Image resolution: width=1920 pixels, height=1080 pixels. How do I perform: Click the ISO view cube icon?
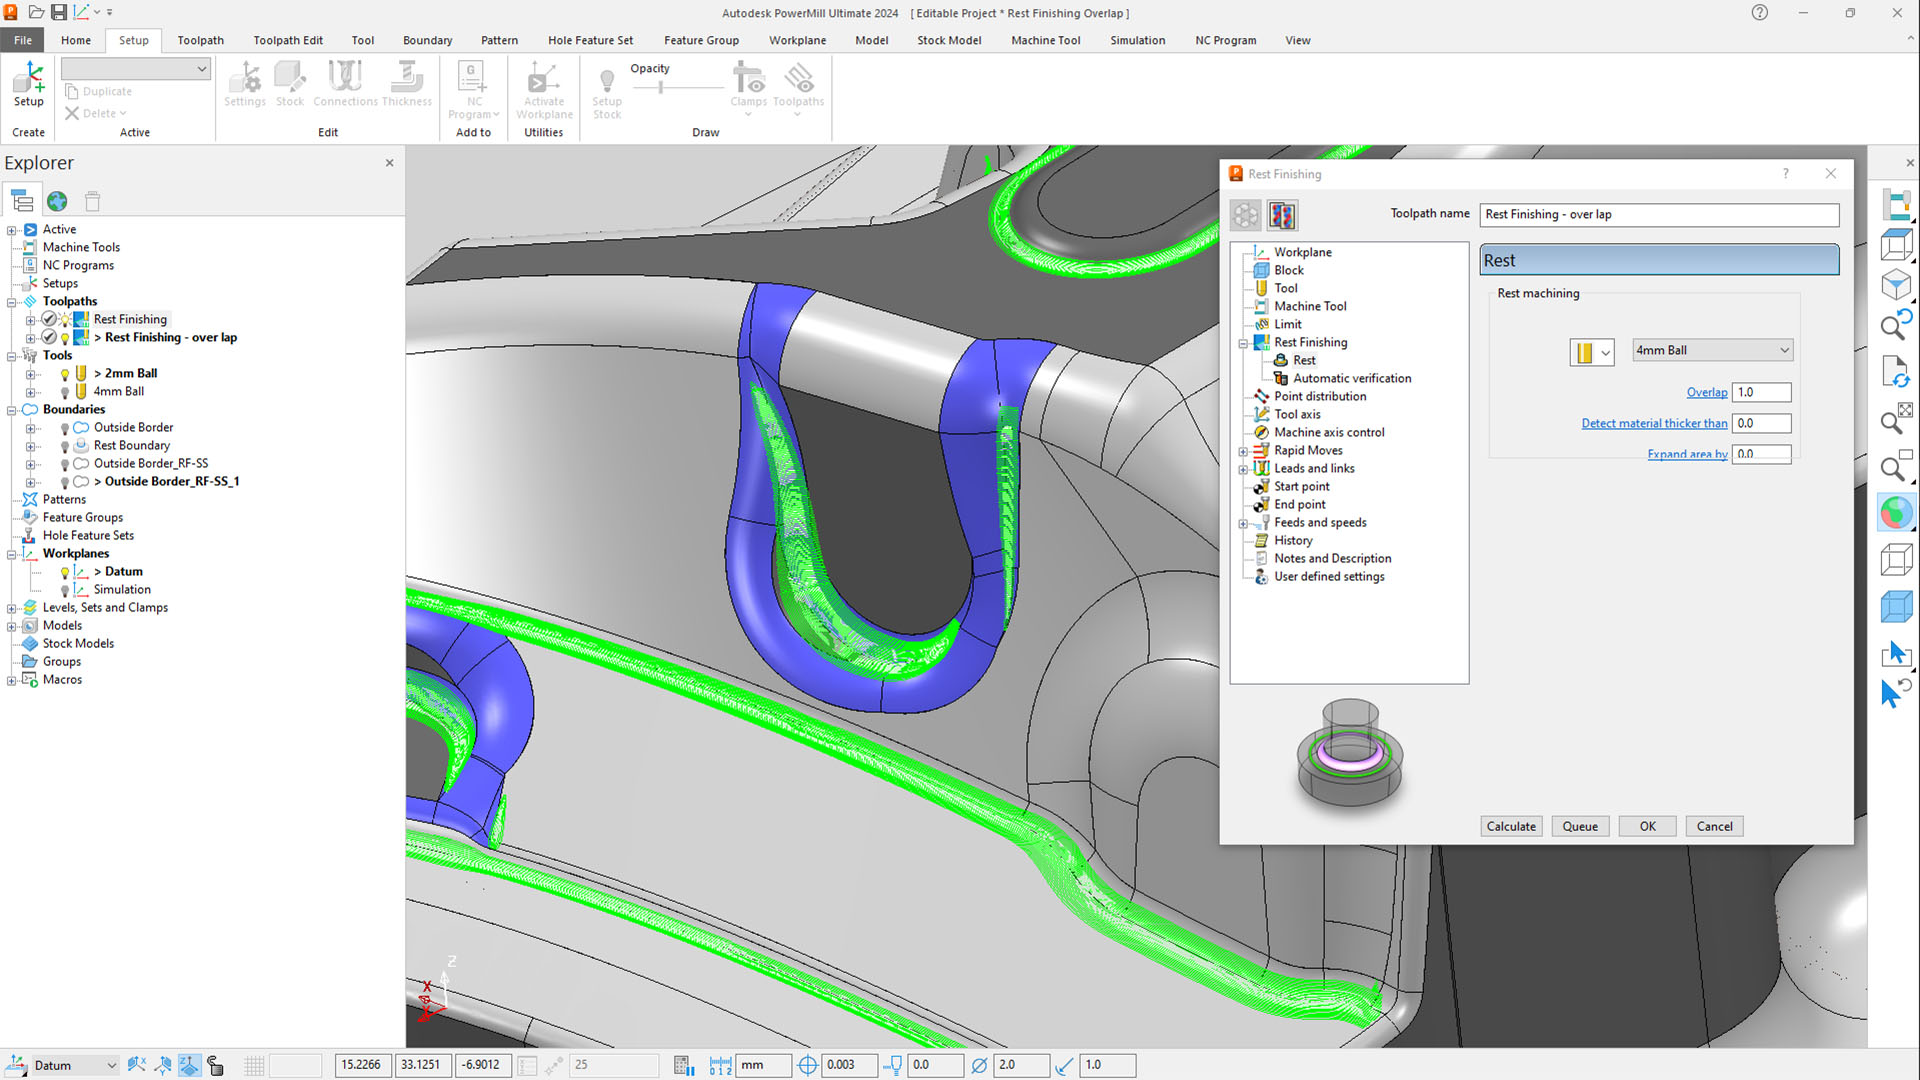point(1895,286)
